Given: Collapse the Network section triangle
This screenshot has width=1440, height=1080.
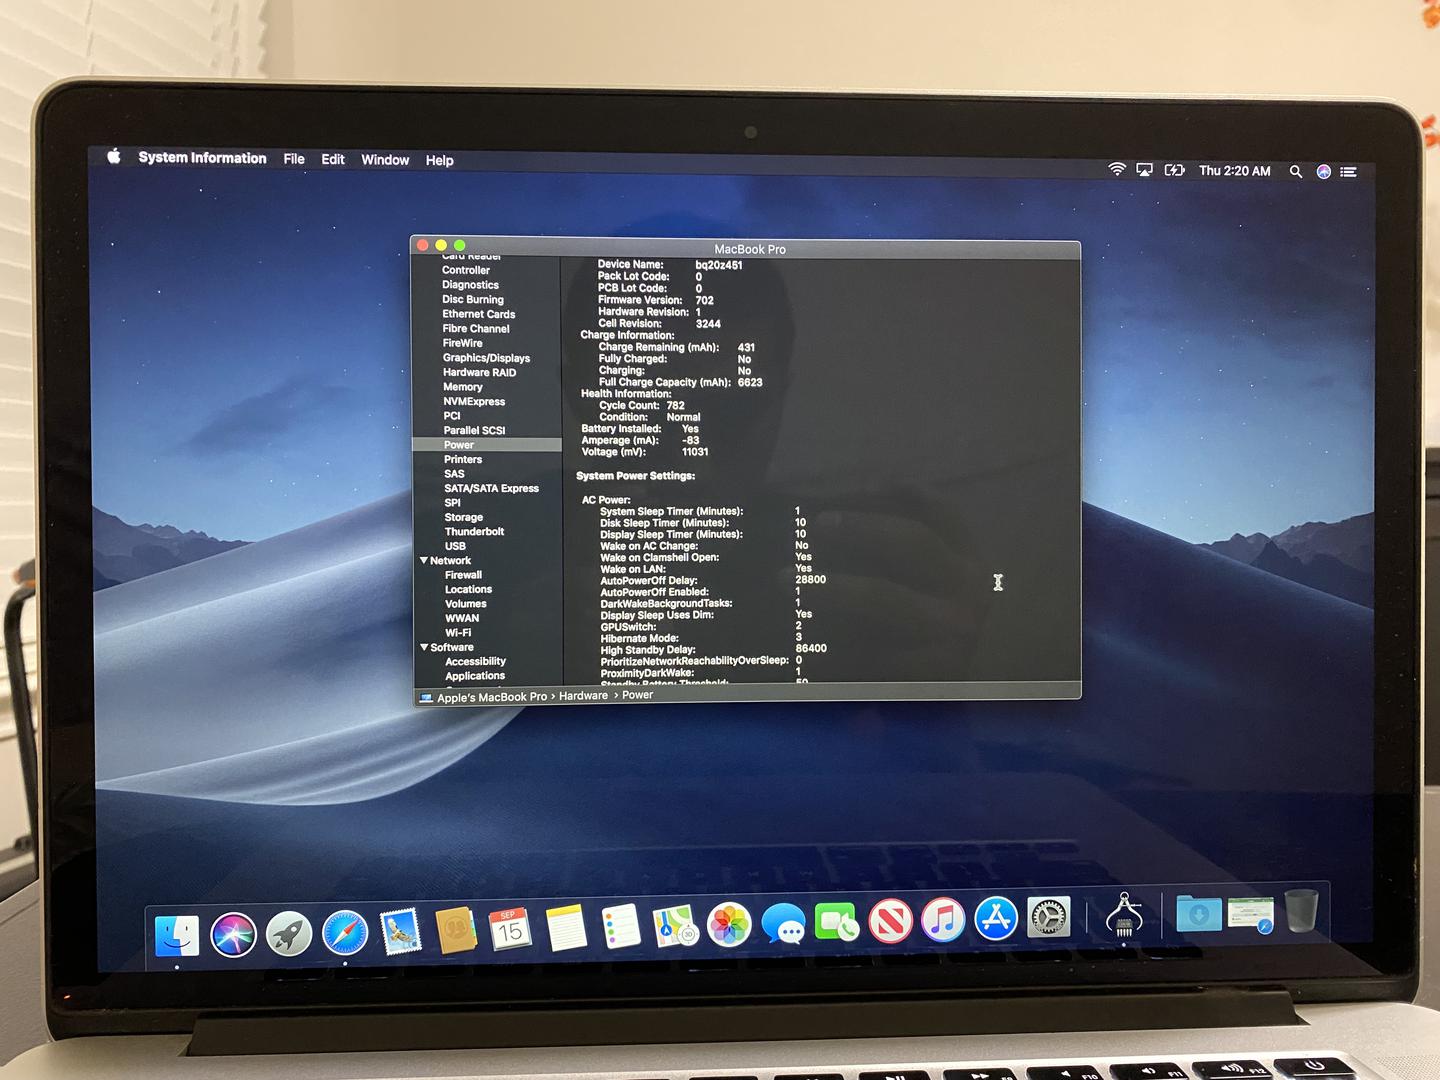Looking at the screenshot, I should [424, 560].
